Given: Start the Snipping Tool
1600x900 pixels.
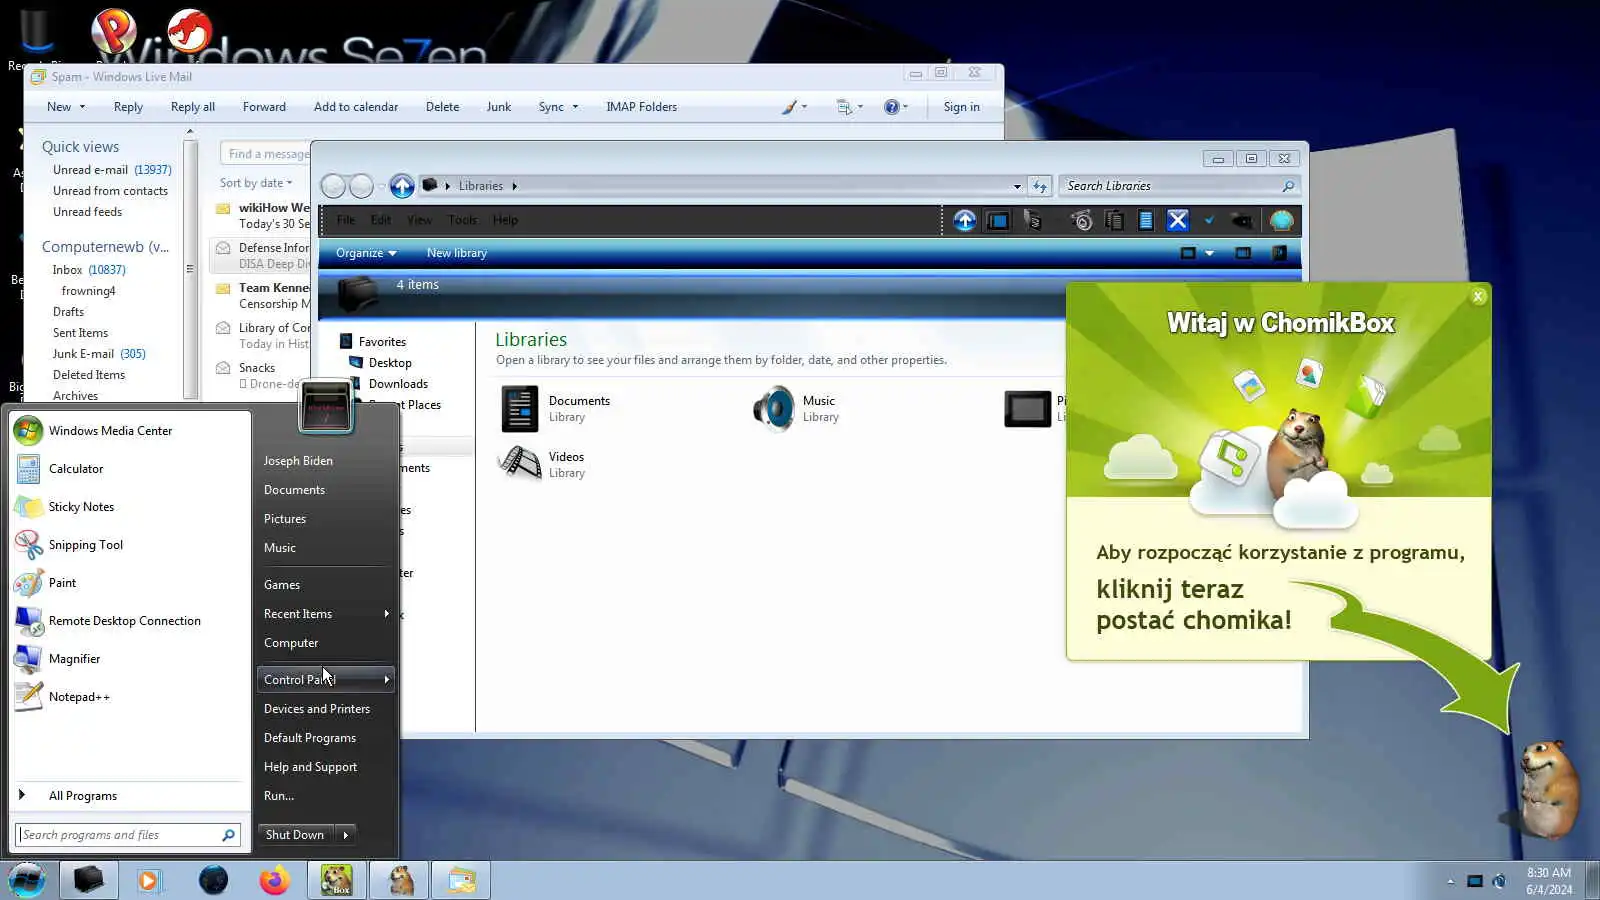Looking at the screenshot, I should coord(129,545).
